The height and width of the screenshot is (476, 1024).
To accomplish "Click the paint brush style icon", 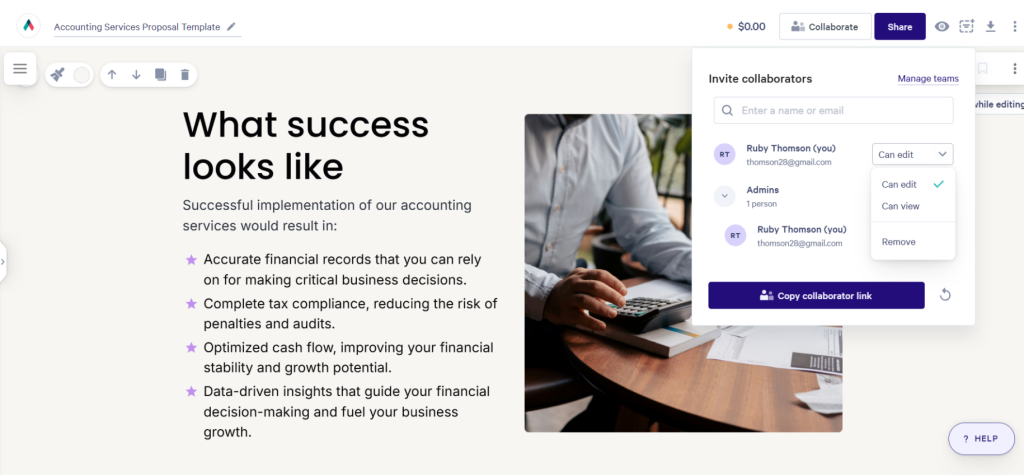I will [58, 75].
